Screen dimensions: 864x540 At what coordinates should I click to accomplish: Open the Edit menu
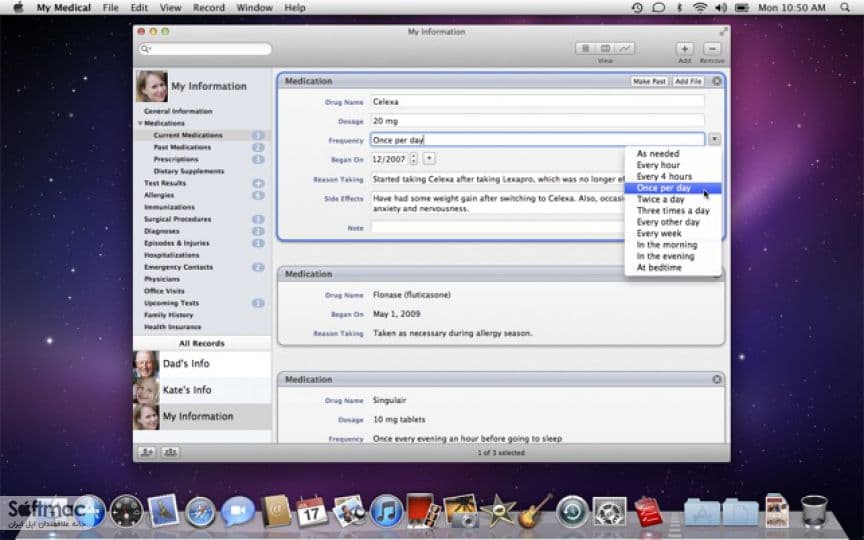click(139, 8)
